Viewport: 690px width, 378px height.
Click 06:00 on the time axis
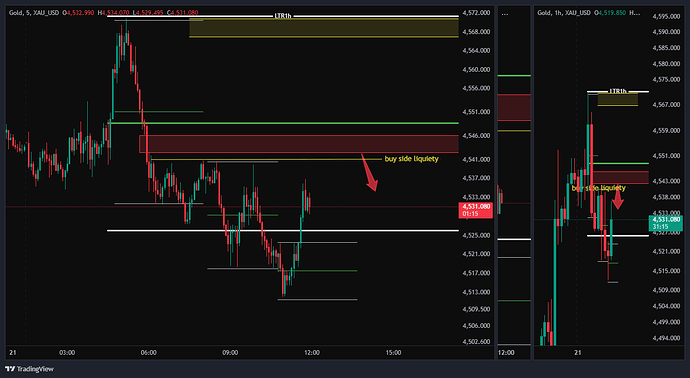pyautogui.click(x=149, y=353)
